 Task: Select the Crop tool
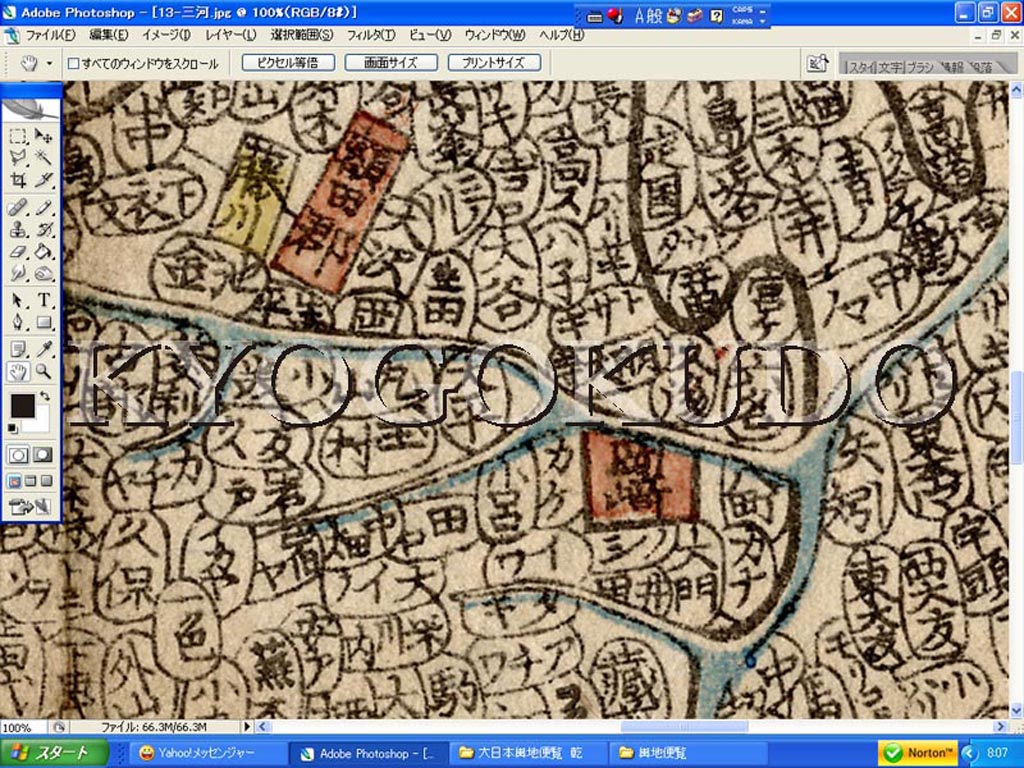pos(18,180)
